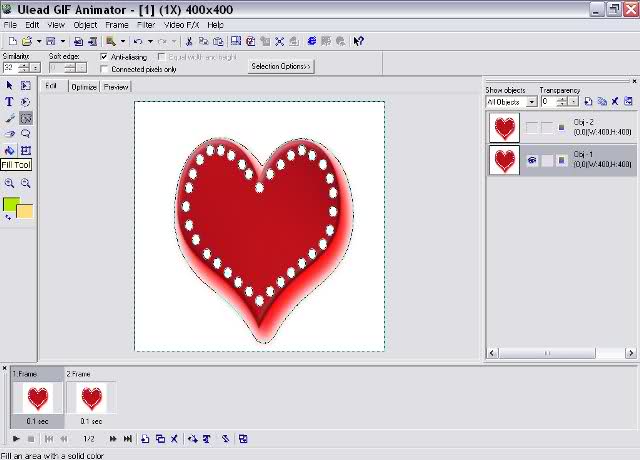Pick the green foreground color swatch

pos(10,204)
